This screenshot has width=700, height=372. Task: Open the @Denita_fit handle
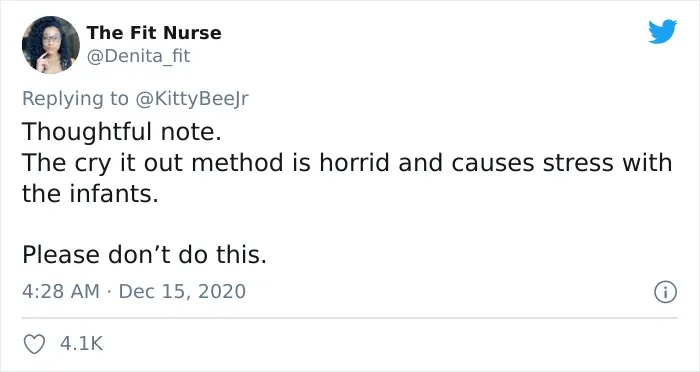coord(138,56)
